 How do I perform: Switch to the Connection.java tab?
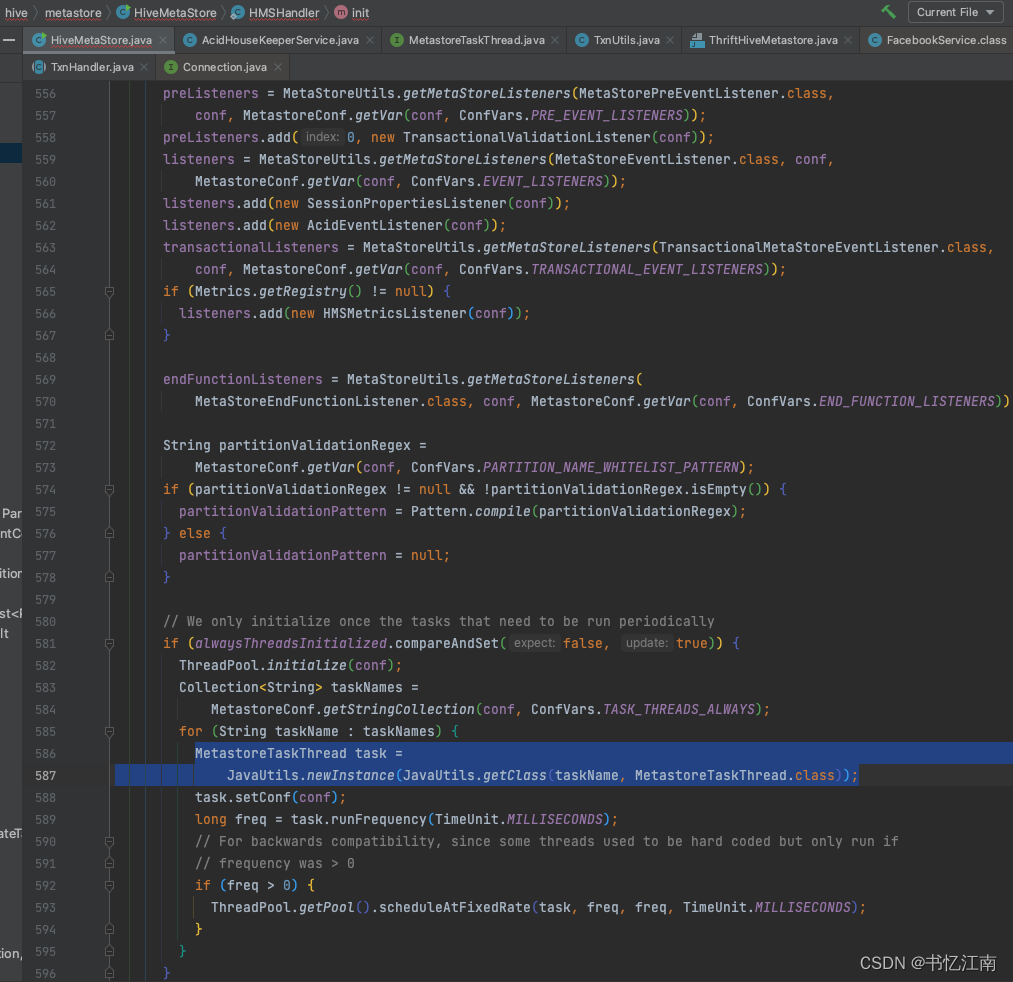224,67
